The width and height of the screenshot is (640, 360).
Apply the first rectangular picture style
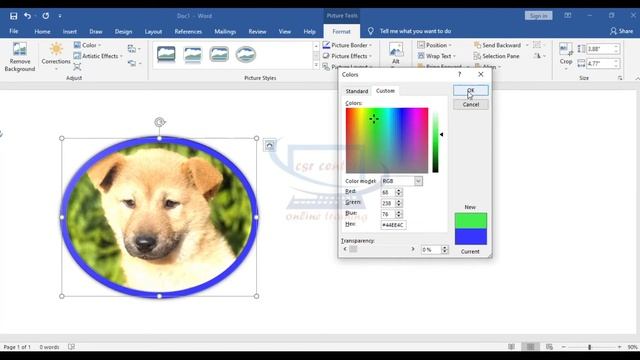coord(166,54)
